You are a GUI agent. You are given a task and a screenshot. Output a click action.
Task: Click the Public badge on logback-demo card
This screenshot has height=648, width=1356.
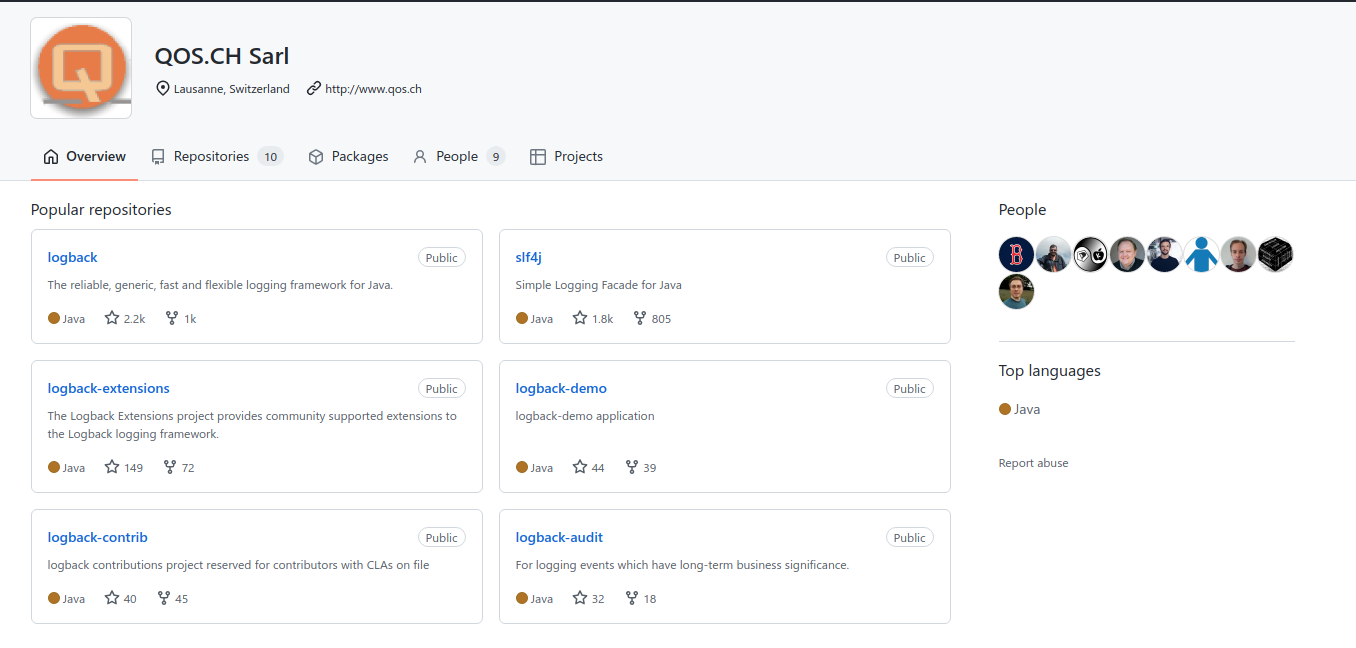(x=909, y=388)
